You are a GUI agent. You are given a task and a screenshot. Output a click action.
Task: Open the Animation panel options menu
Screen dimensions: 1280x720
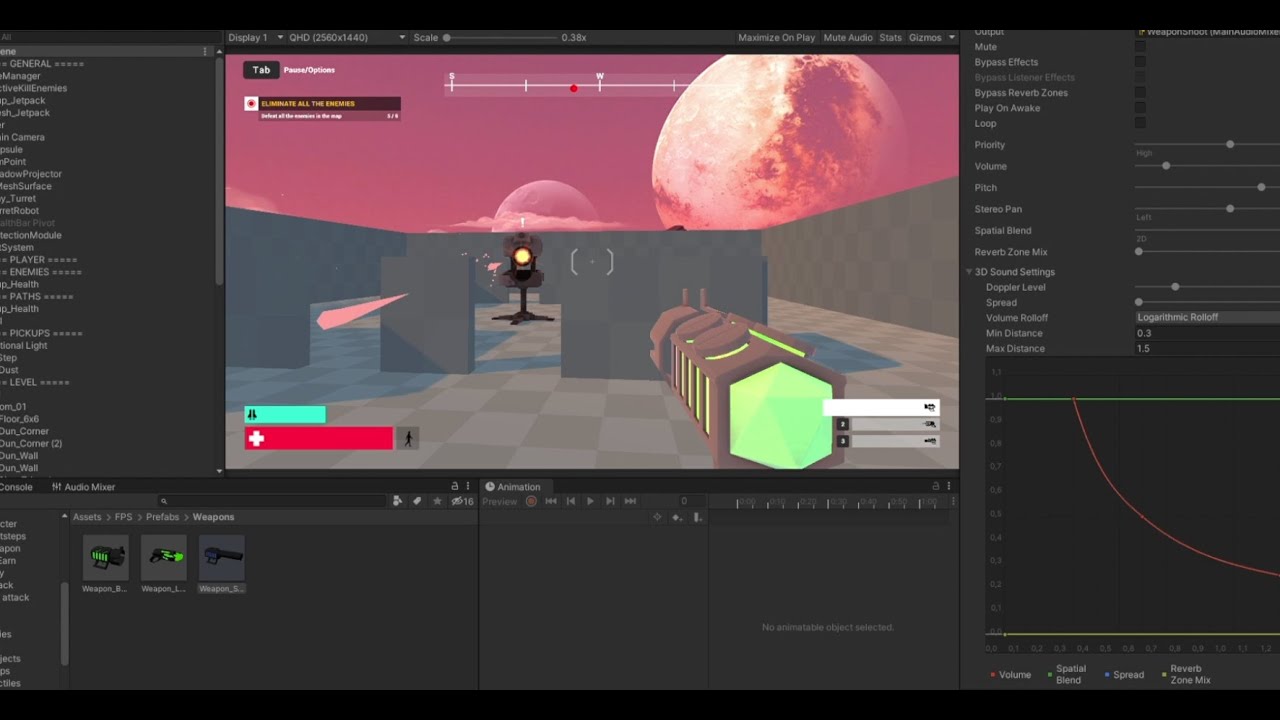click(949, 486)
